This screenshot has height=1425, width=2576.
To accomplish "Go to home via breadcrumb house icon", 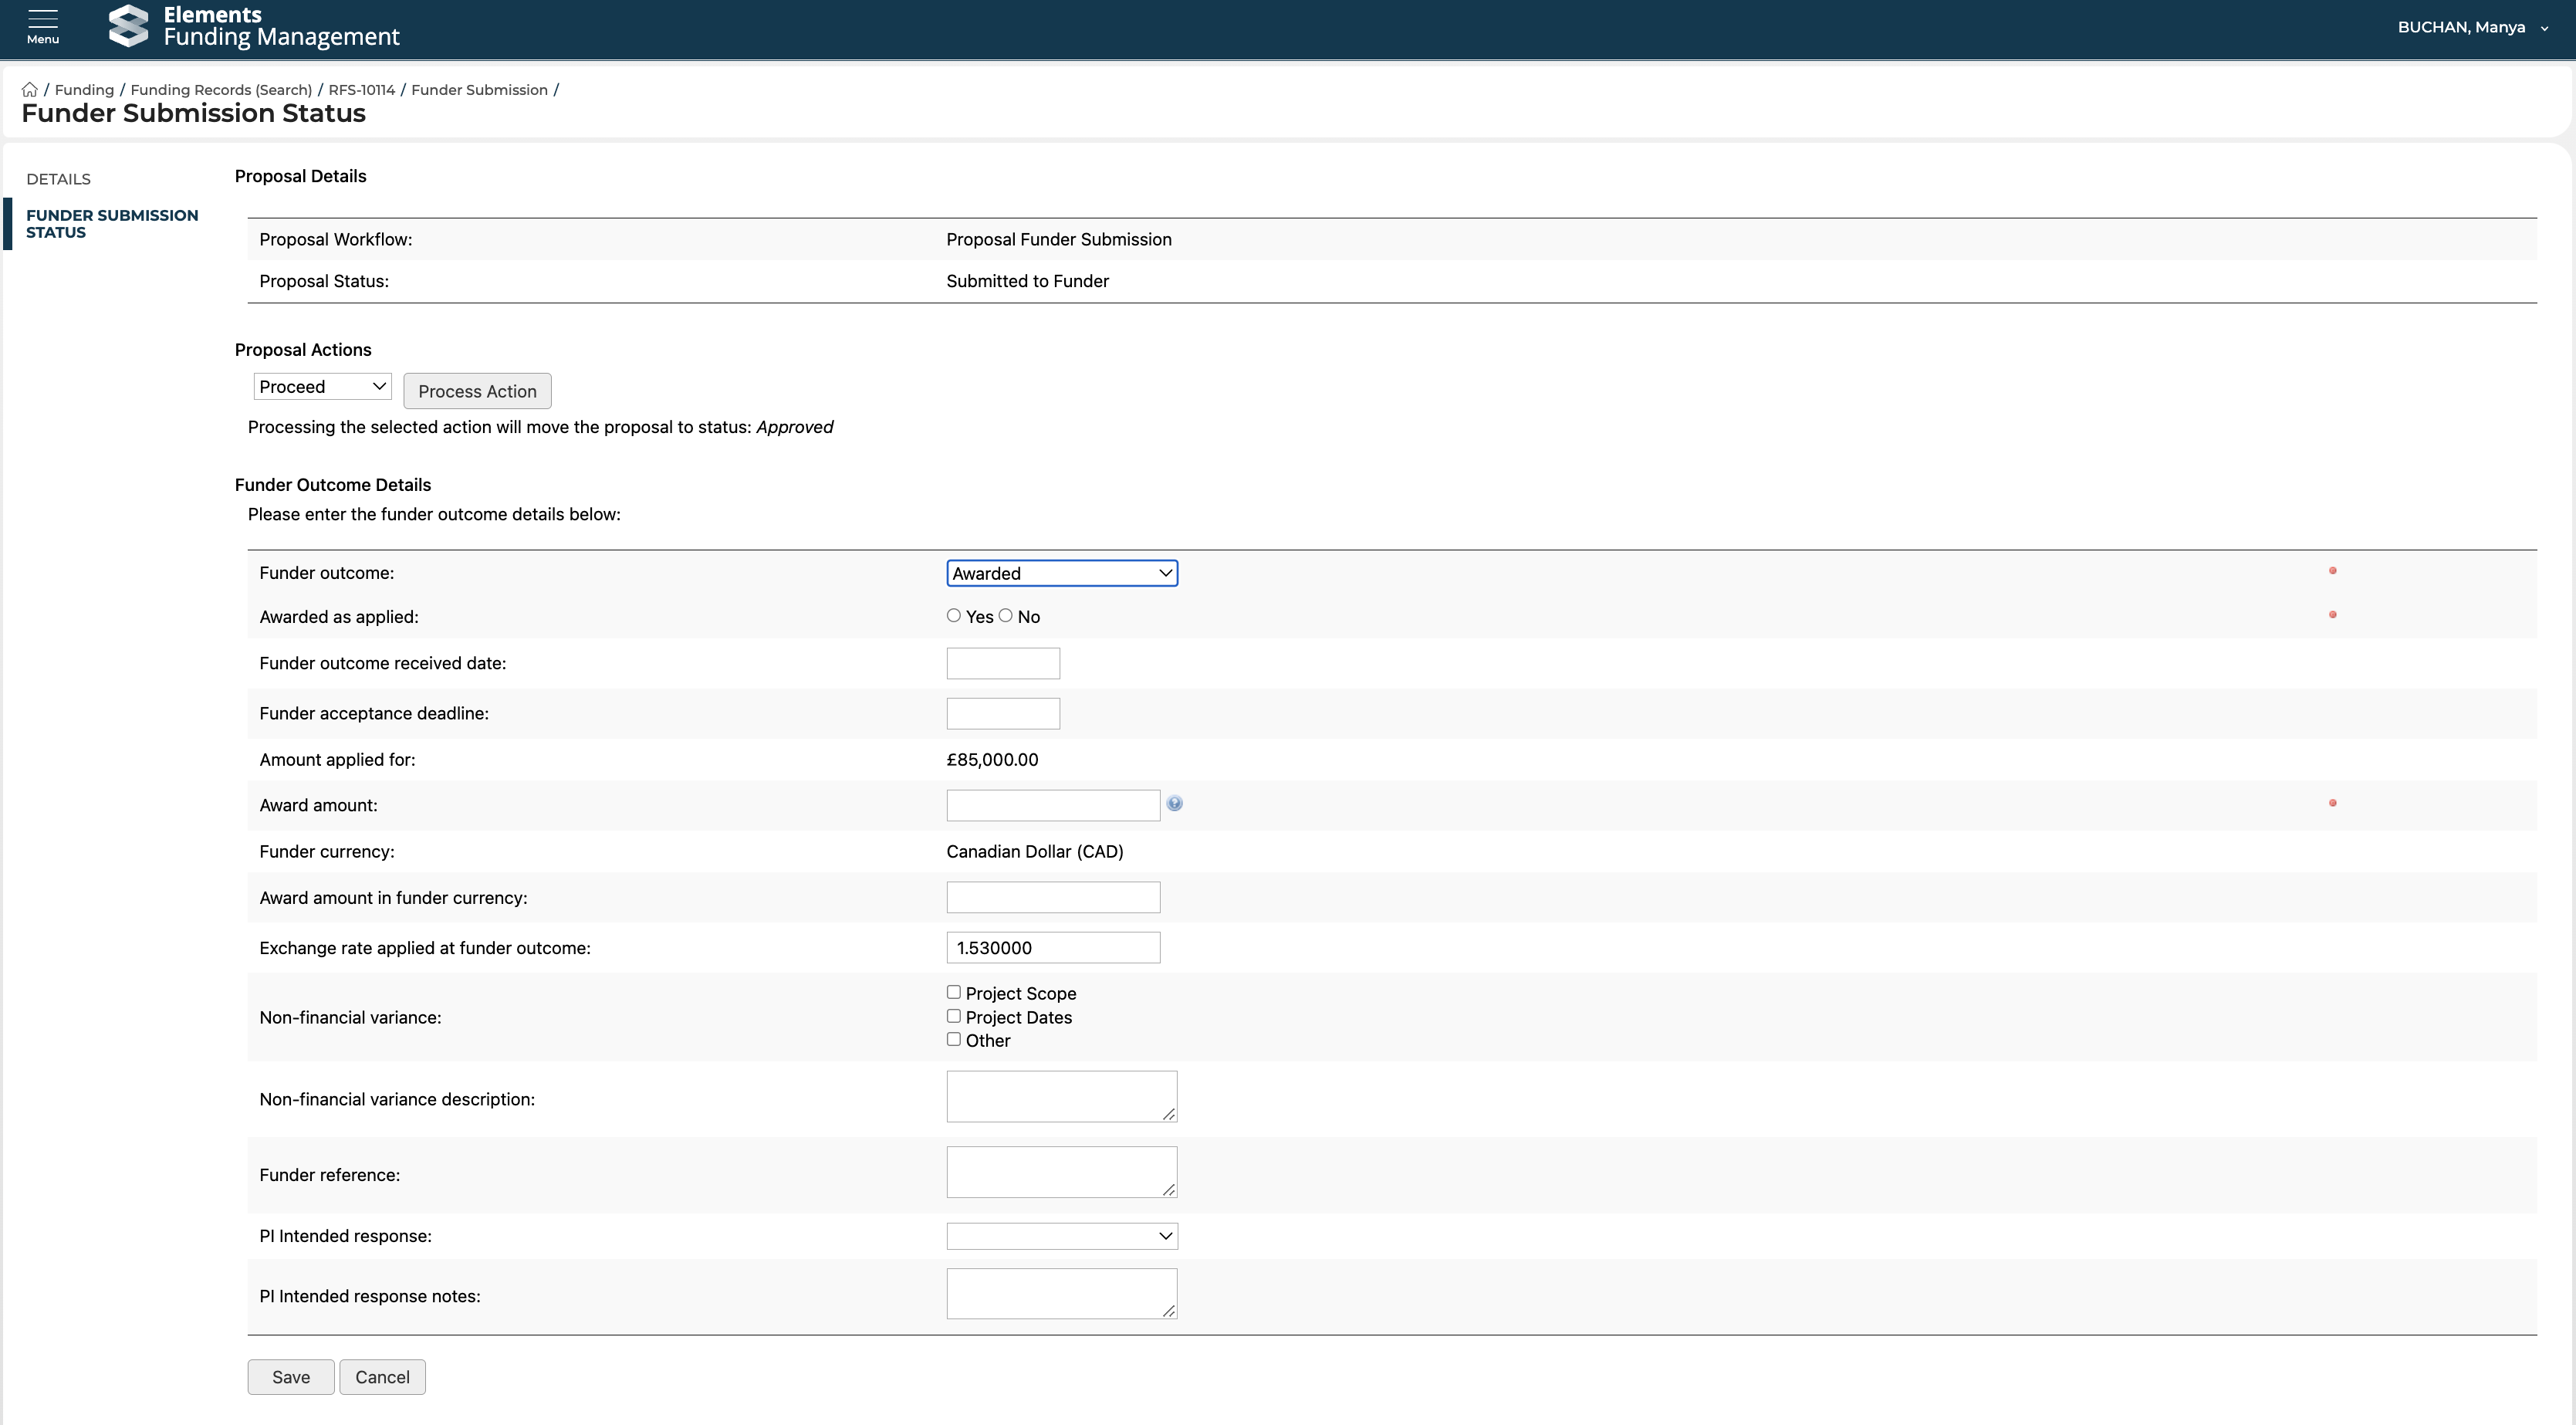I will [x=30, y=90].
